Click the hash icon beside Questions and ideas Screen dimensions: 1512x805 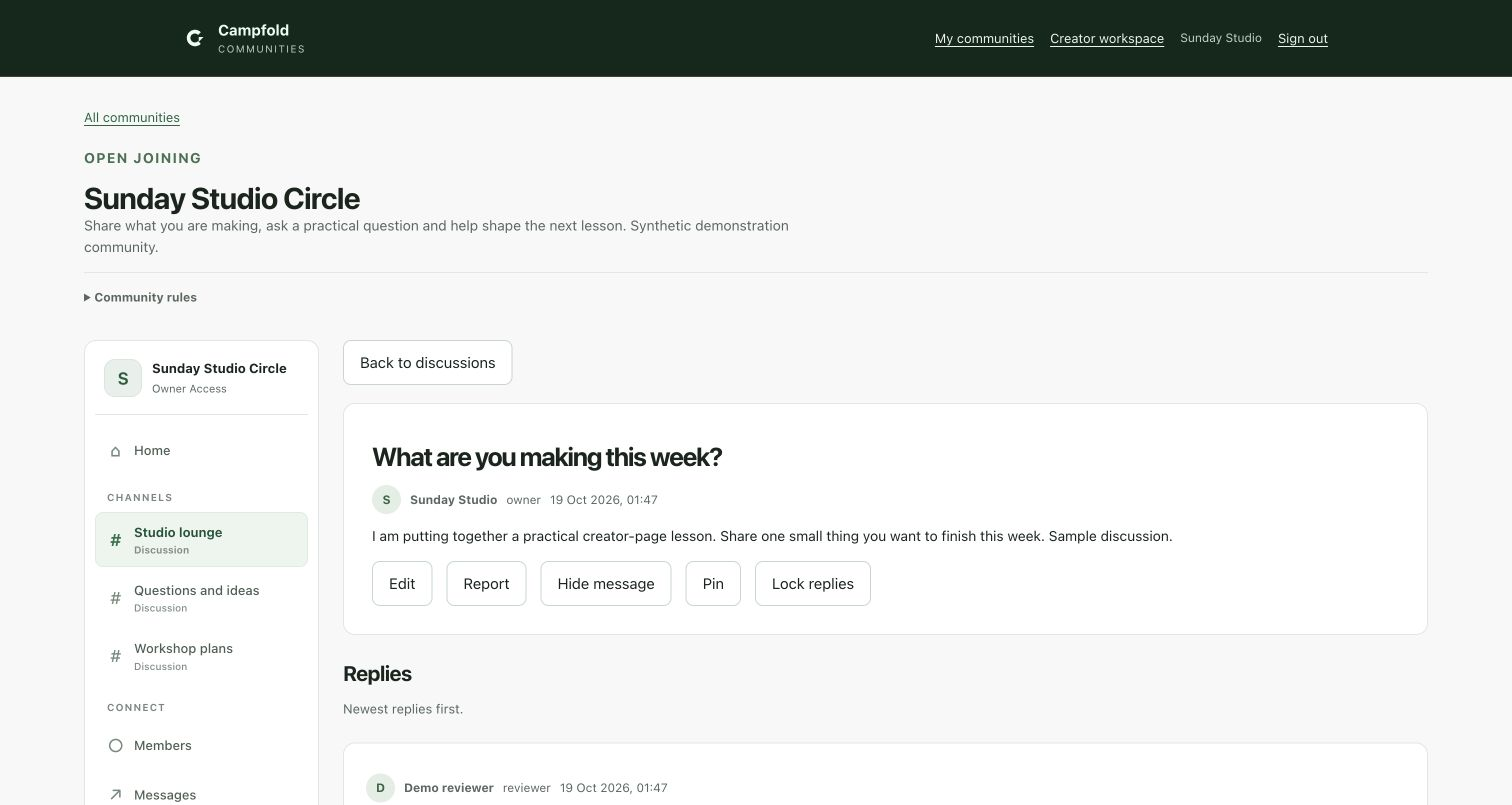(x=116, y=598)
